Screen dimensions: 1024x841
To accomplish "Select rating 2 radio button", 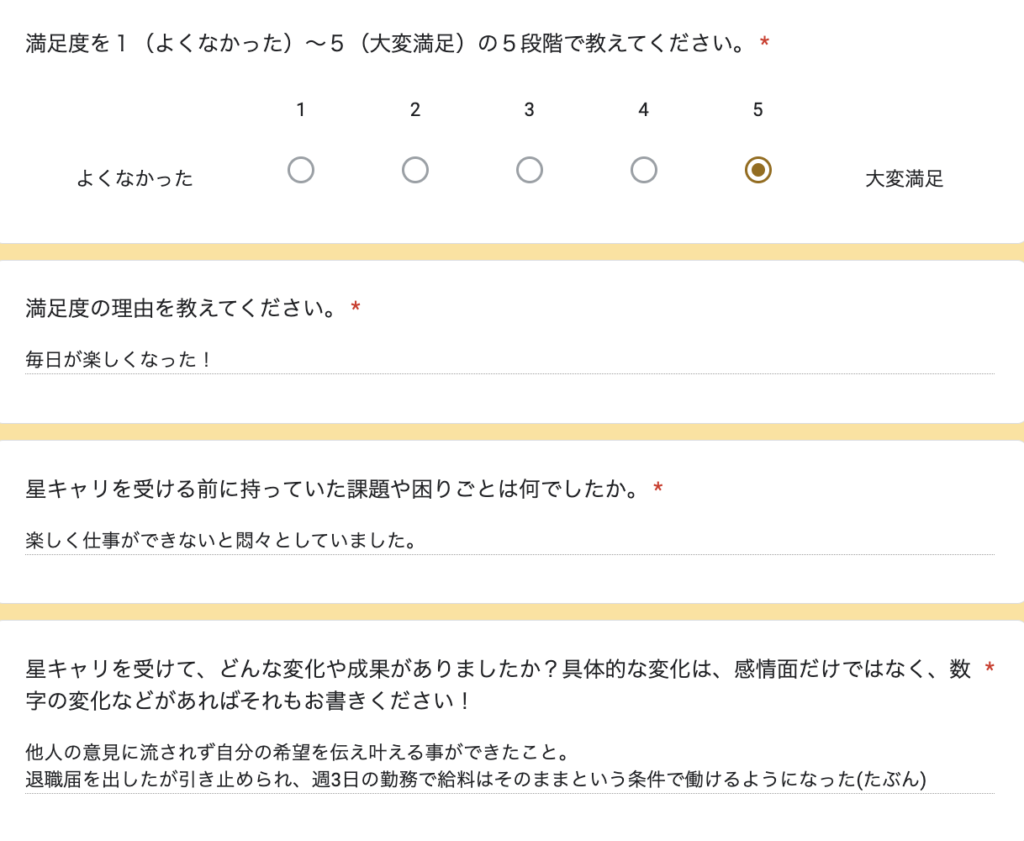I will click(x=415, y=170).
